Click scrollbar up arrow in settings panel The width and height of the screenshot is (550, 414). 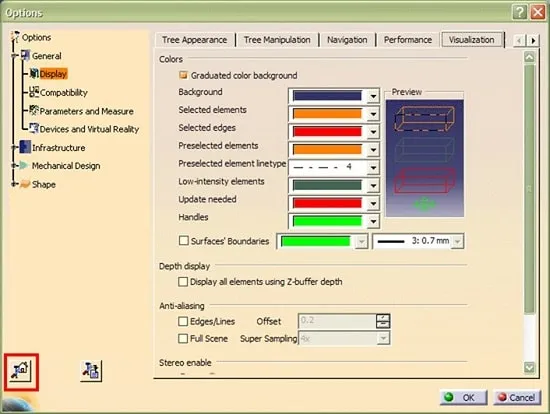(529, 57)
